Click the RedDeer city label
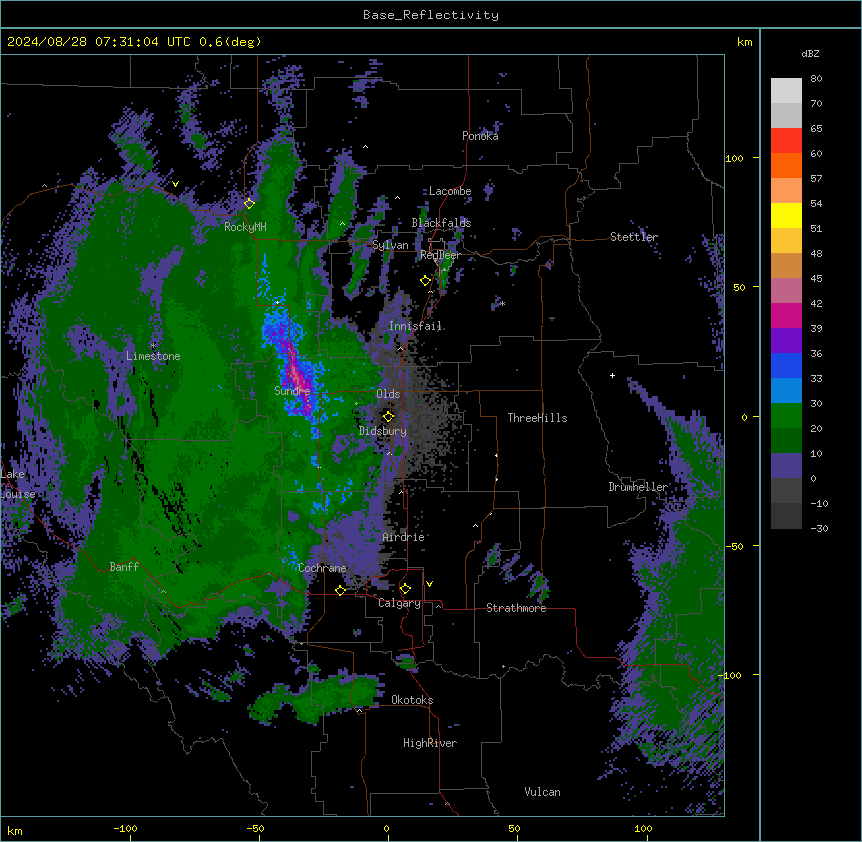This screenshot has width=862, height=842. coord(440,256)
